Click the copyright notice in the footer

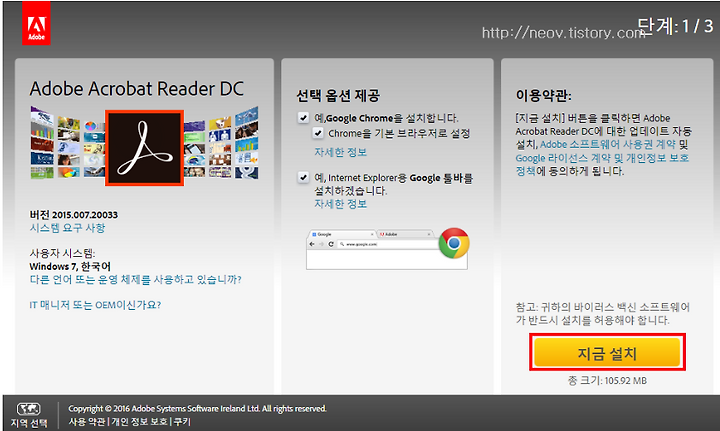(x=197, y=409)
